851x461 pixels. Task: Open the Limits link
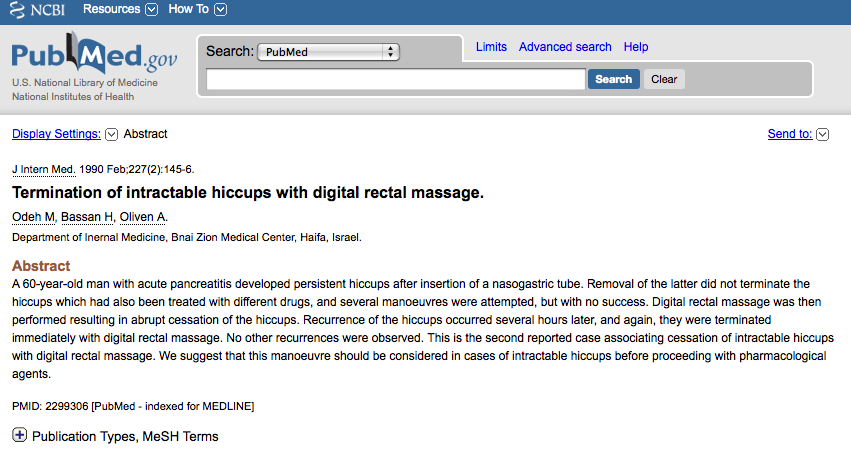491,47
